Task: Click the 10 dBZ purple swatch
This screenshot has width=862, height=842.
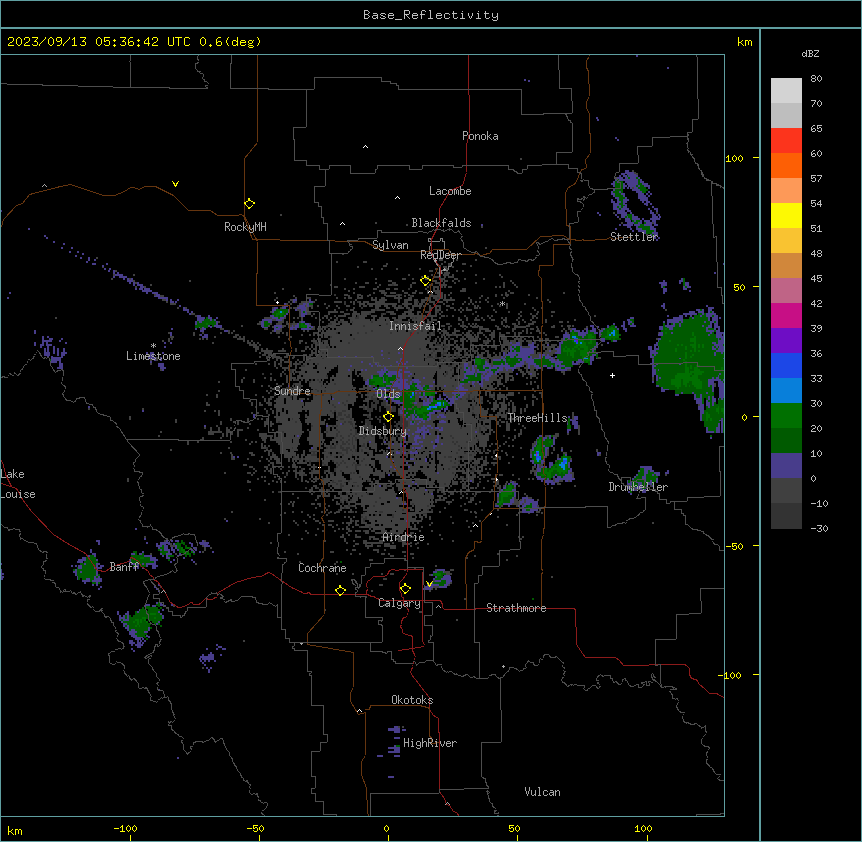Action: click(x=786, y=466)
